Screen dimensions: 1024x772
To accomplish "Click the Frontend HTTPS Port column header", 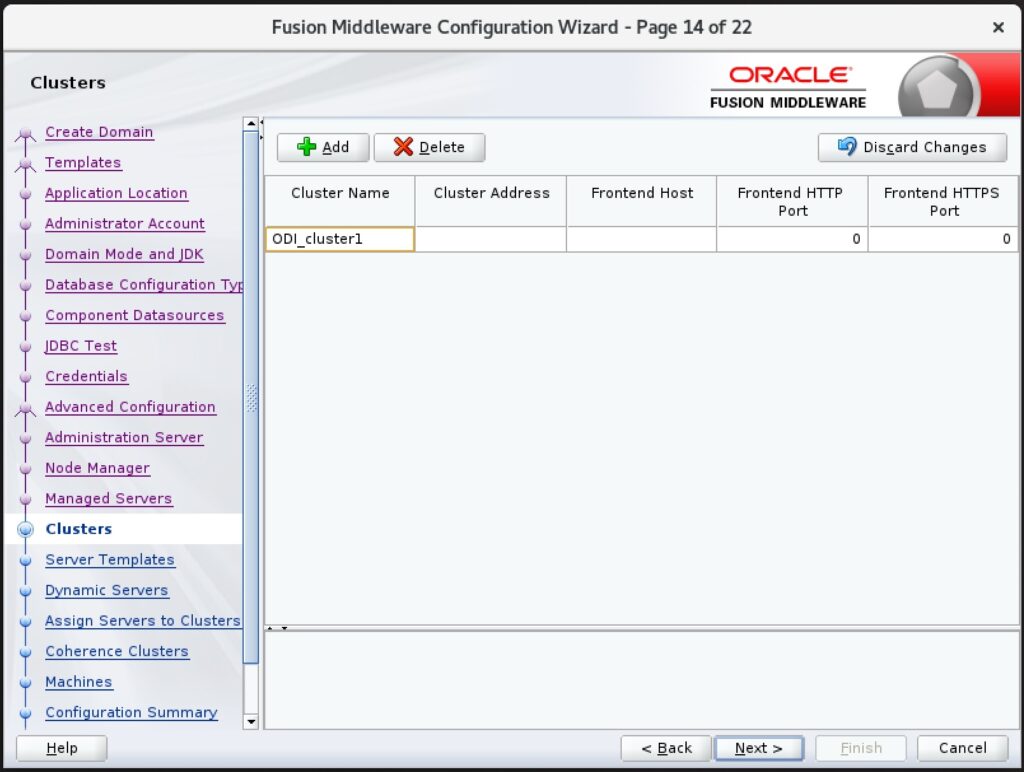I will click(943, 201).
